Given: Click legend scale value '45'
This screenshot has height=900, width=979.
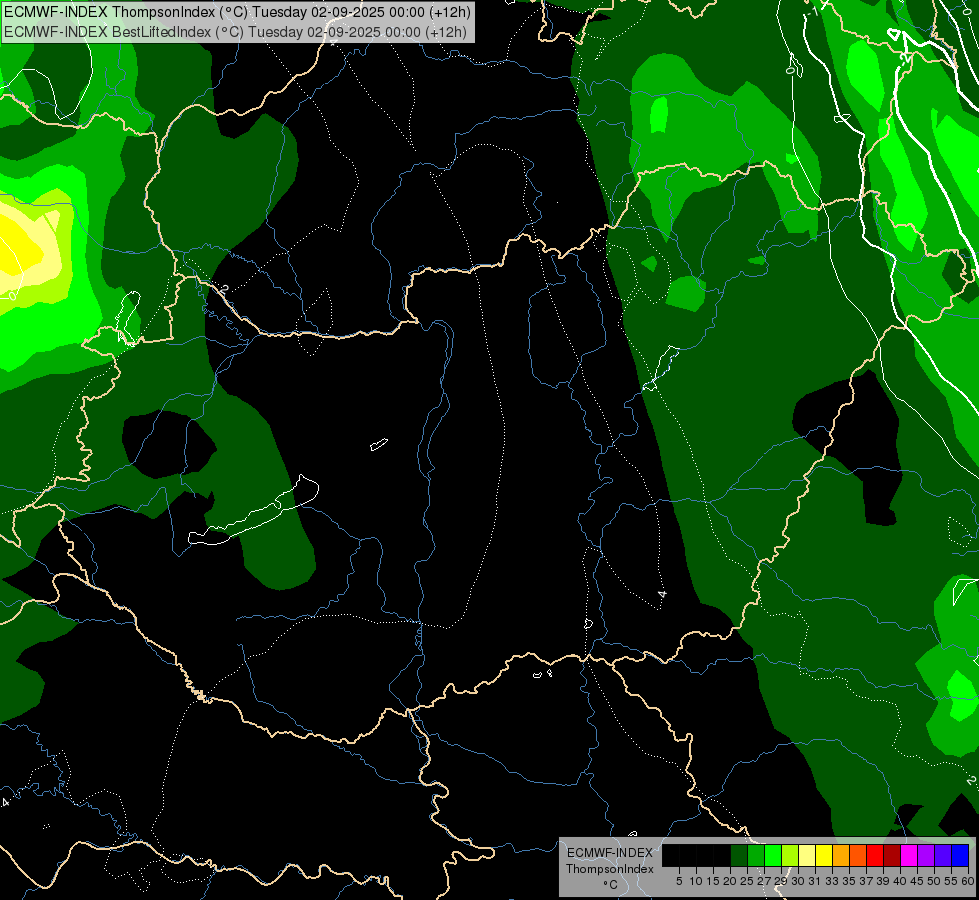Looking at the screenshot, I should pos(918,881).
